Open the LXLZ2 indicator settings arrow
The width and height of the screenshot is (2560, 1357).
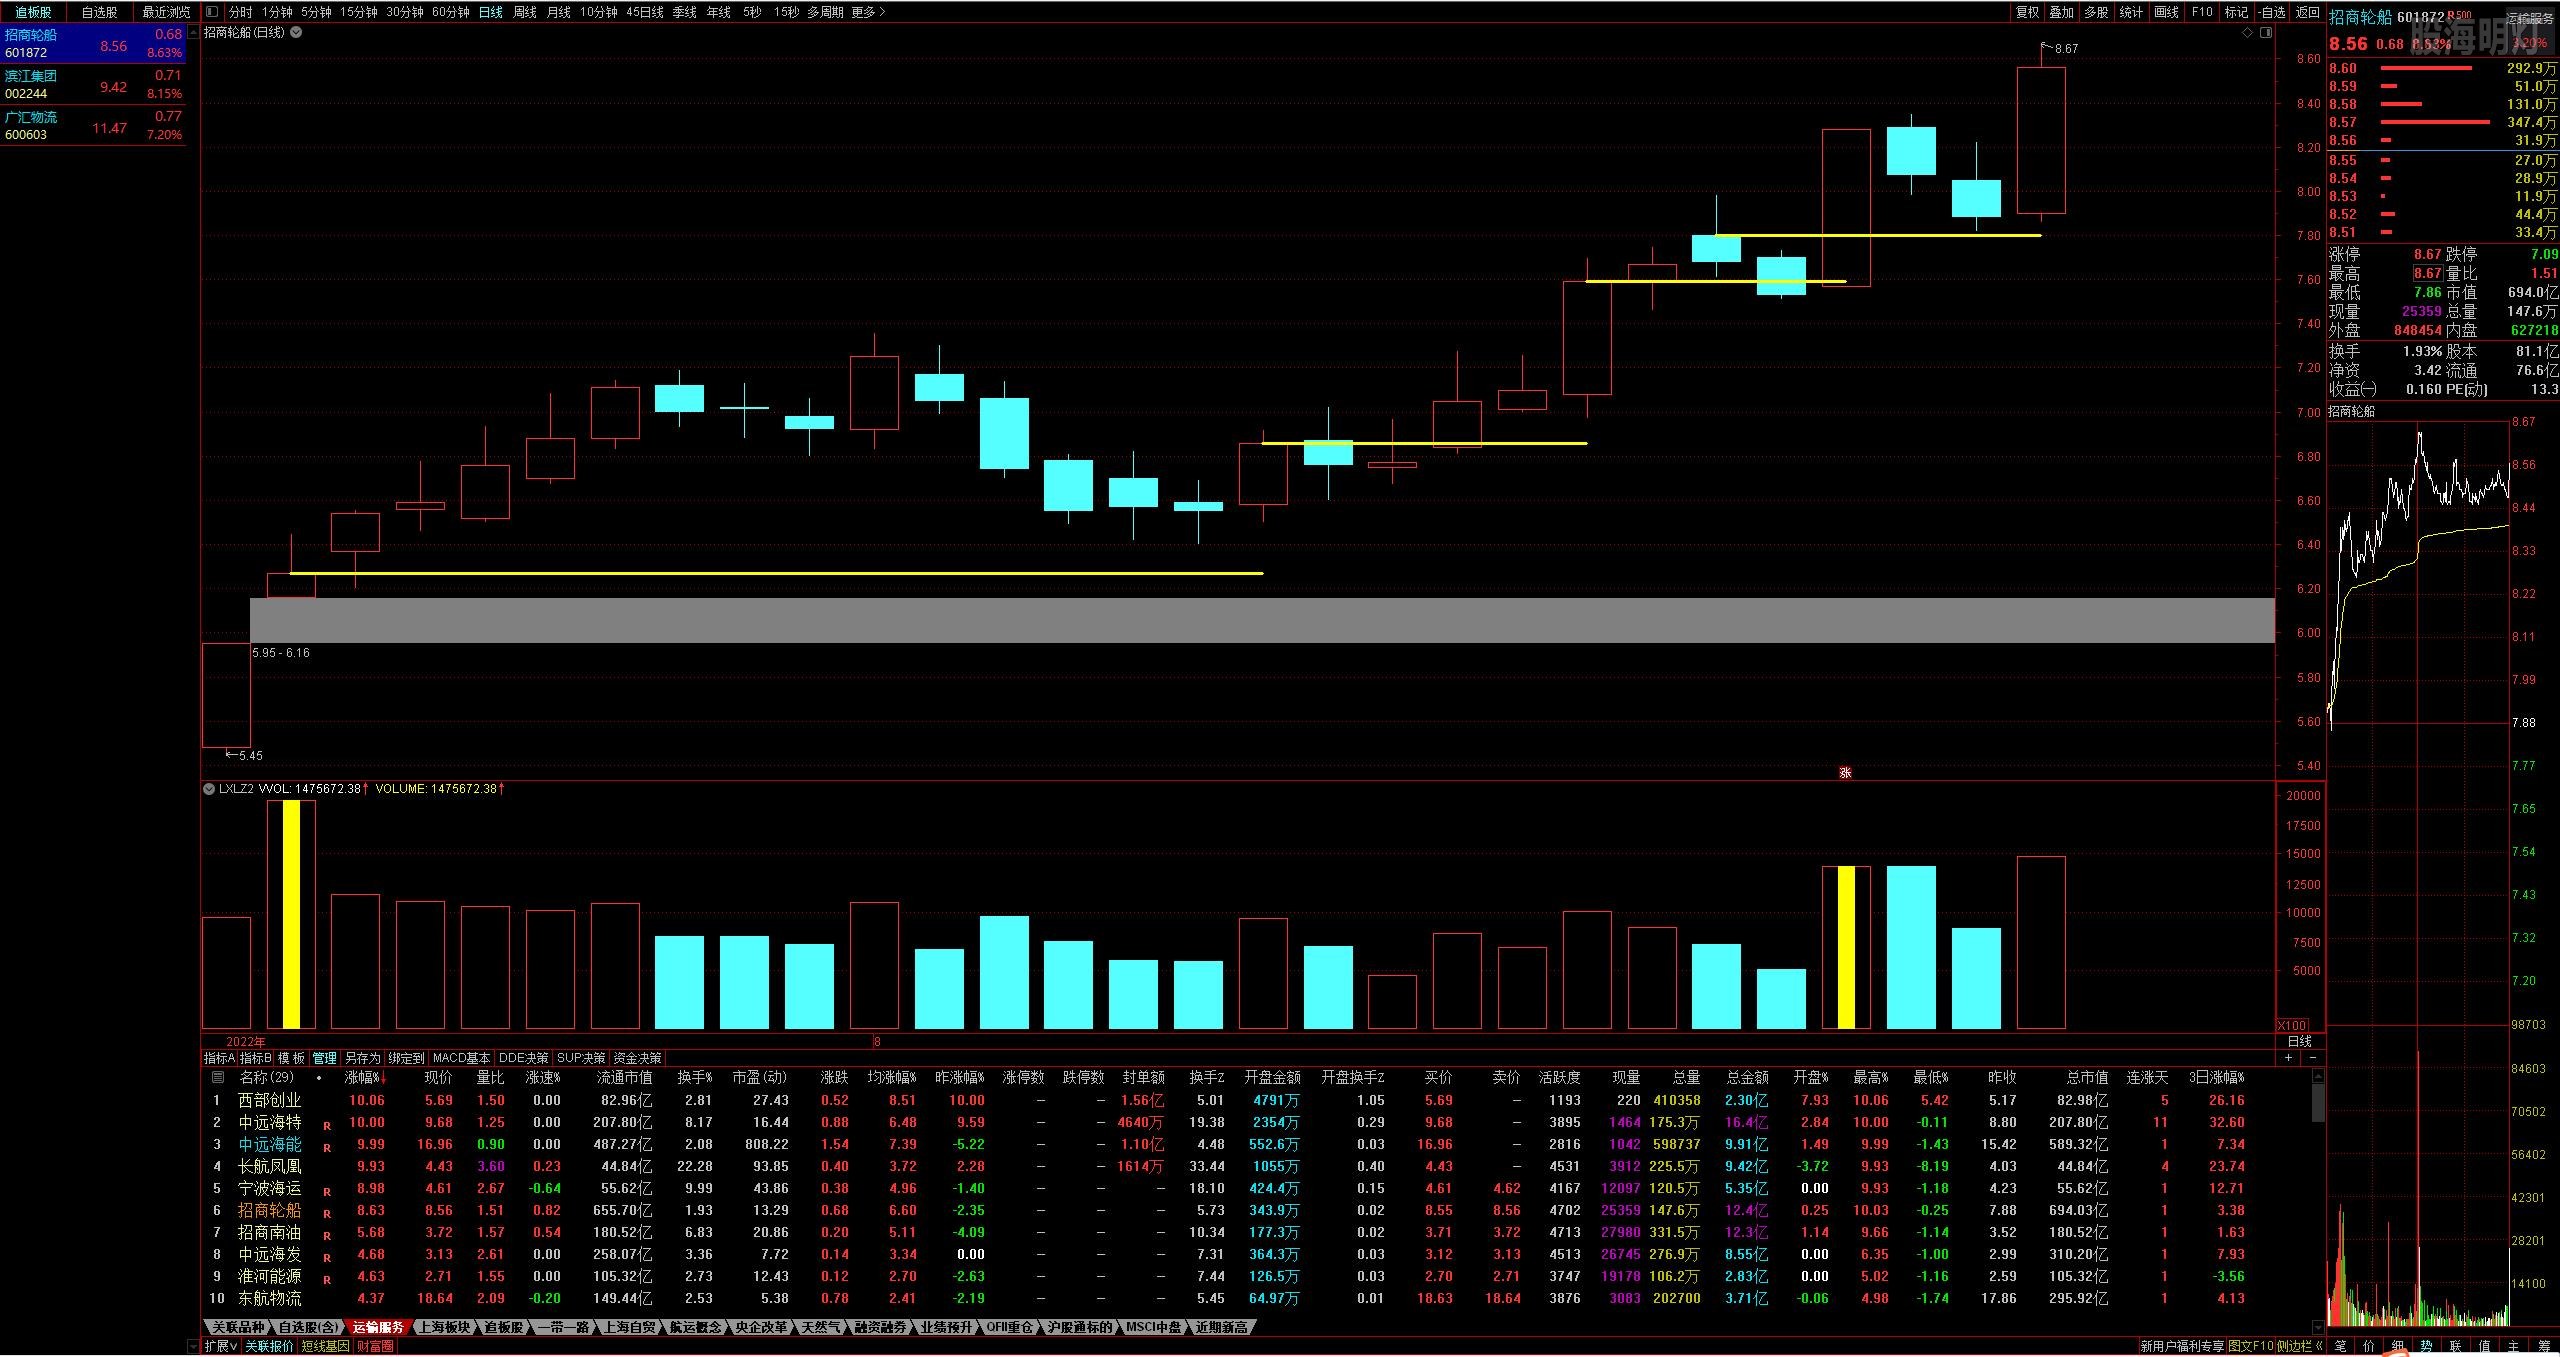[x=209, y=789]
